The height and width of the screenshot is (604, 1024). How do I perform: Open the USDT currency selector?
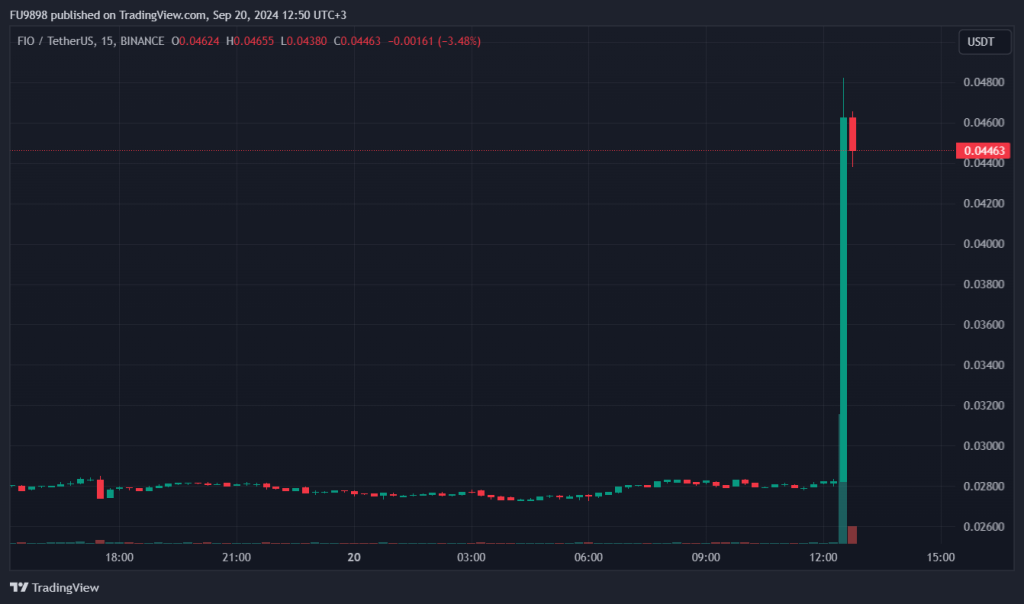pos(977,42)
